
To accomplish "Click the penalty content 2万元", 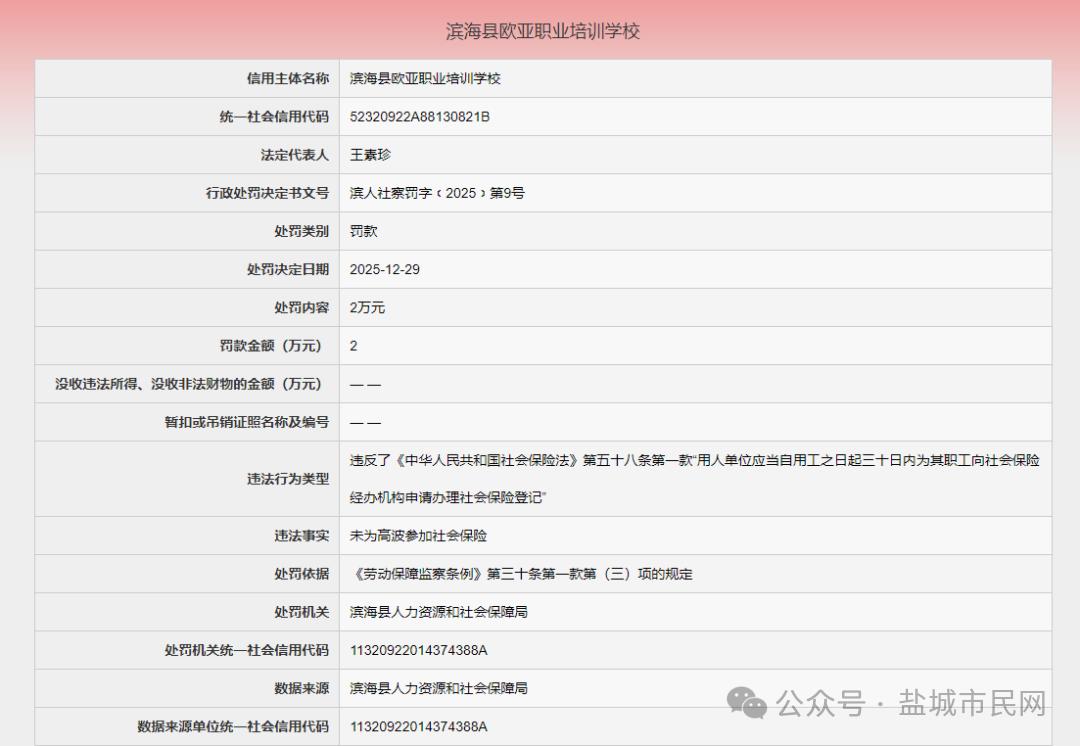I will tap(367, 308).
